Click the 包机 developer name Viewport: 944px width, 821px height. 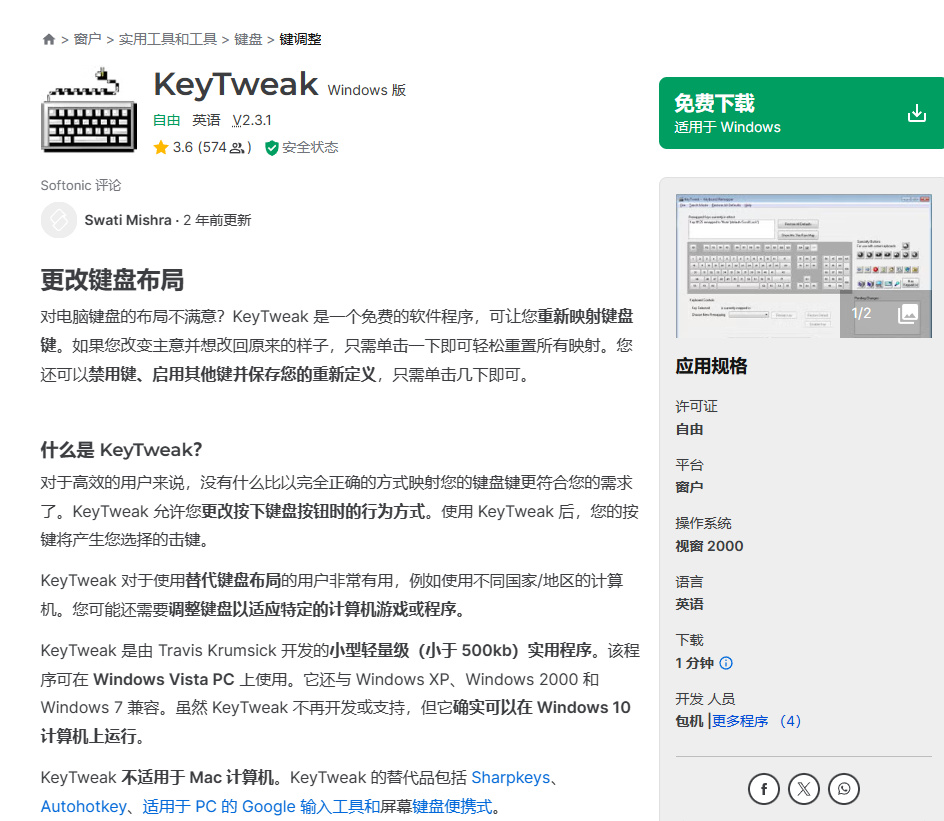(689, 721)
